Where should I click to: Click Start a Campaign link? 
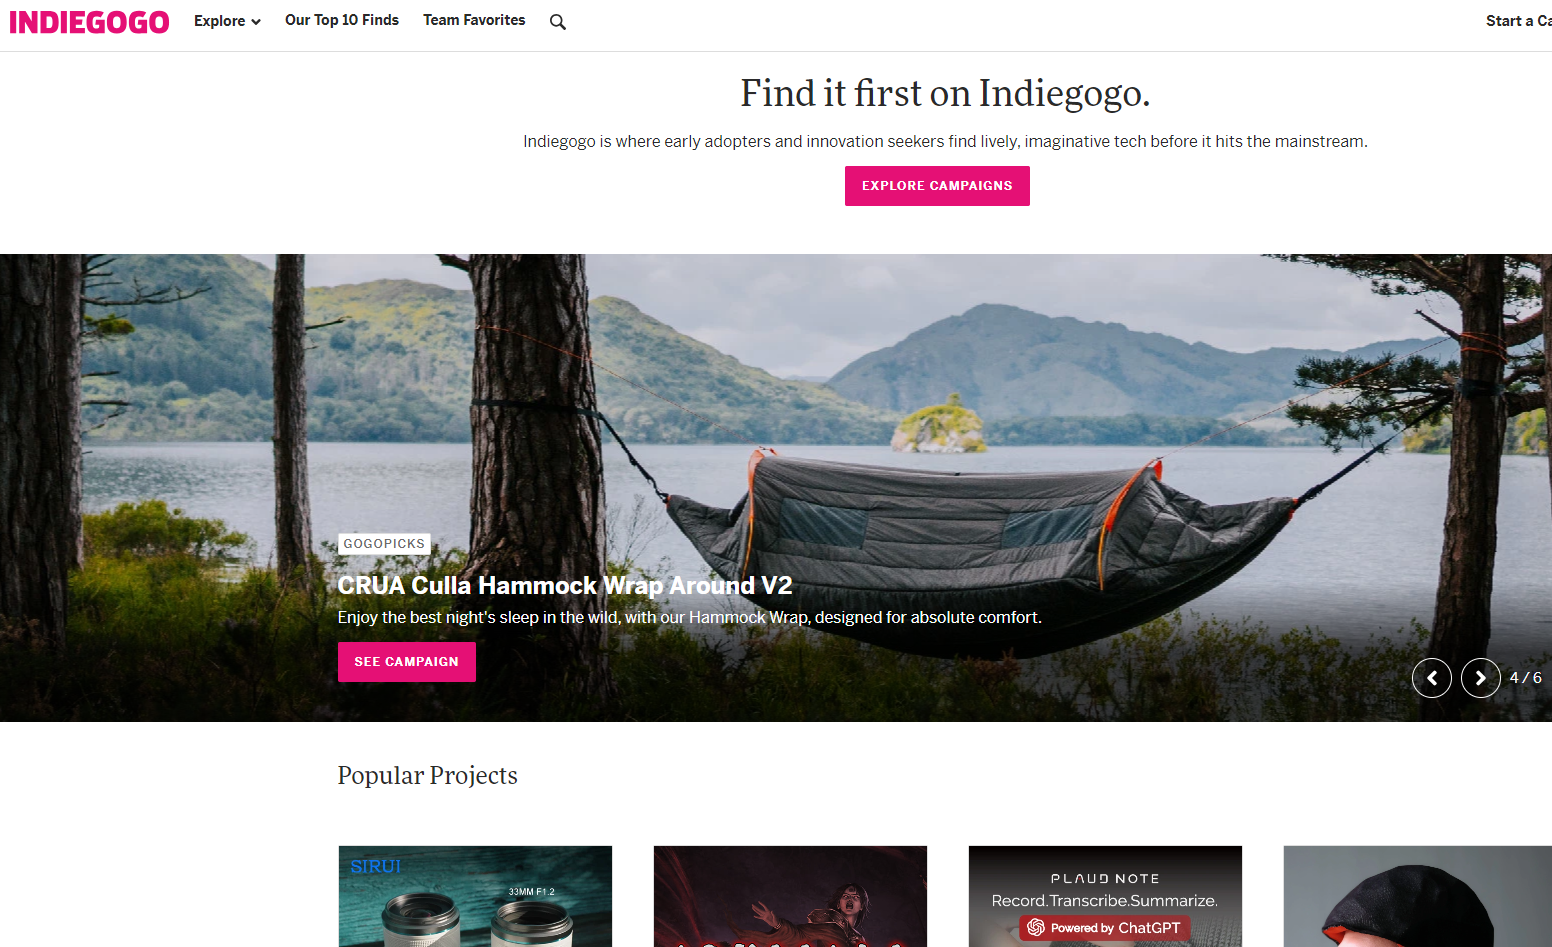pos(1518,21)
